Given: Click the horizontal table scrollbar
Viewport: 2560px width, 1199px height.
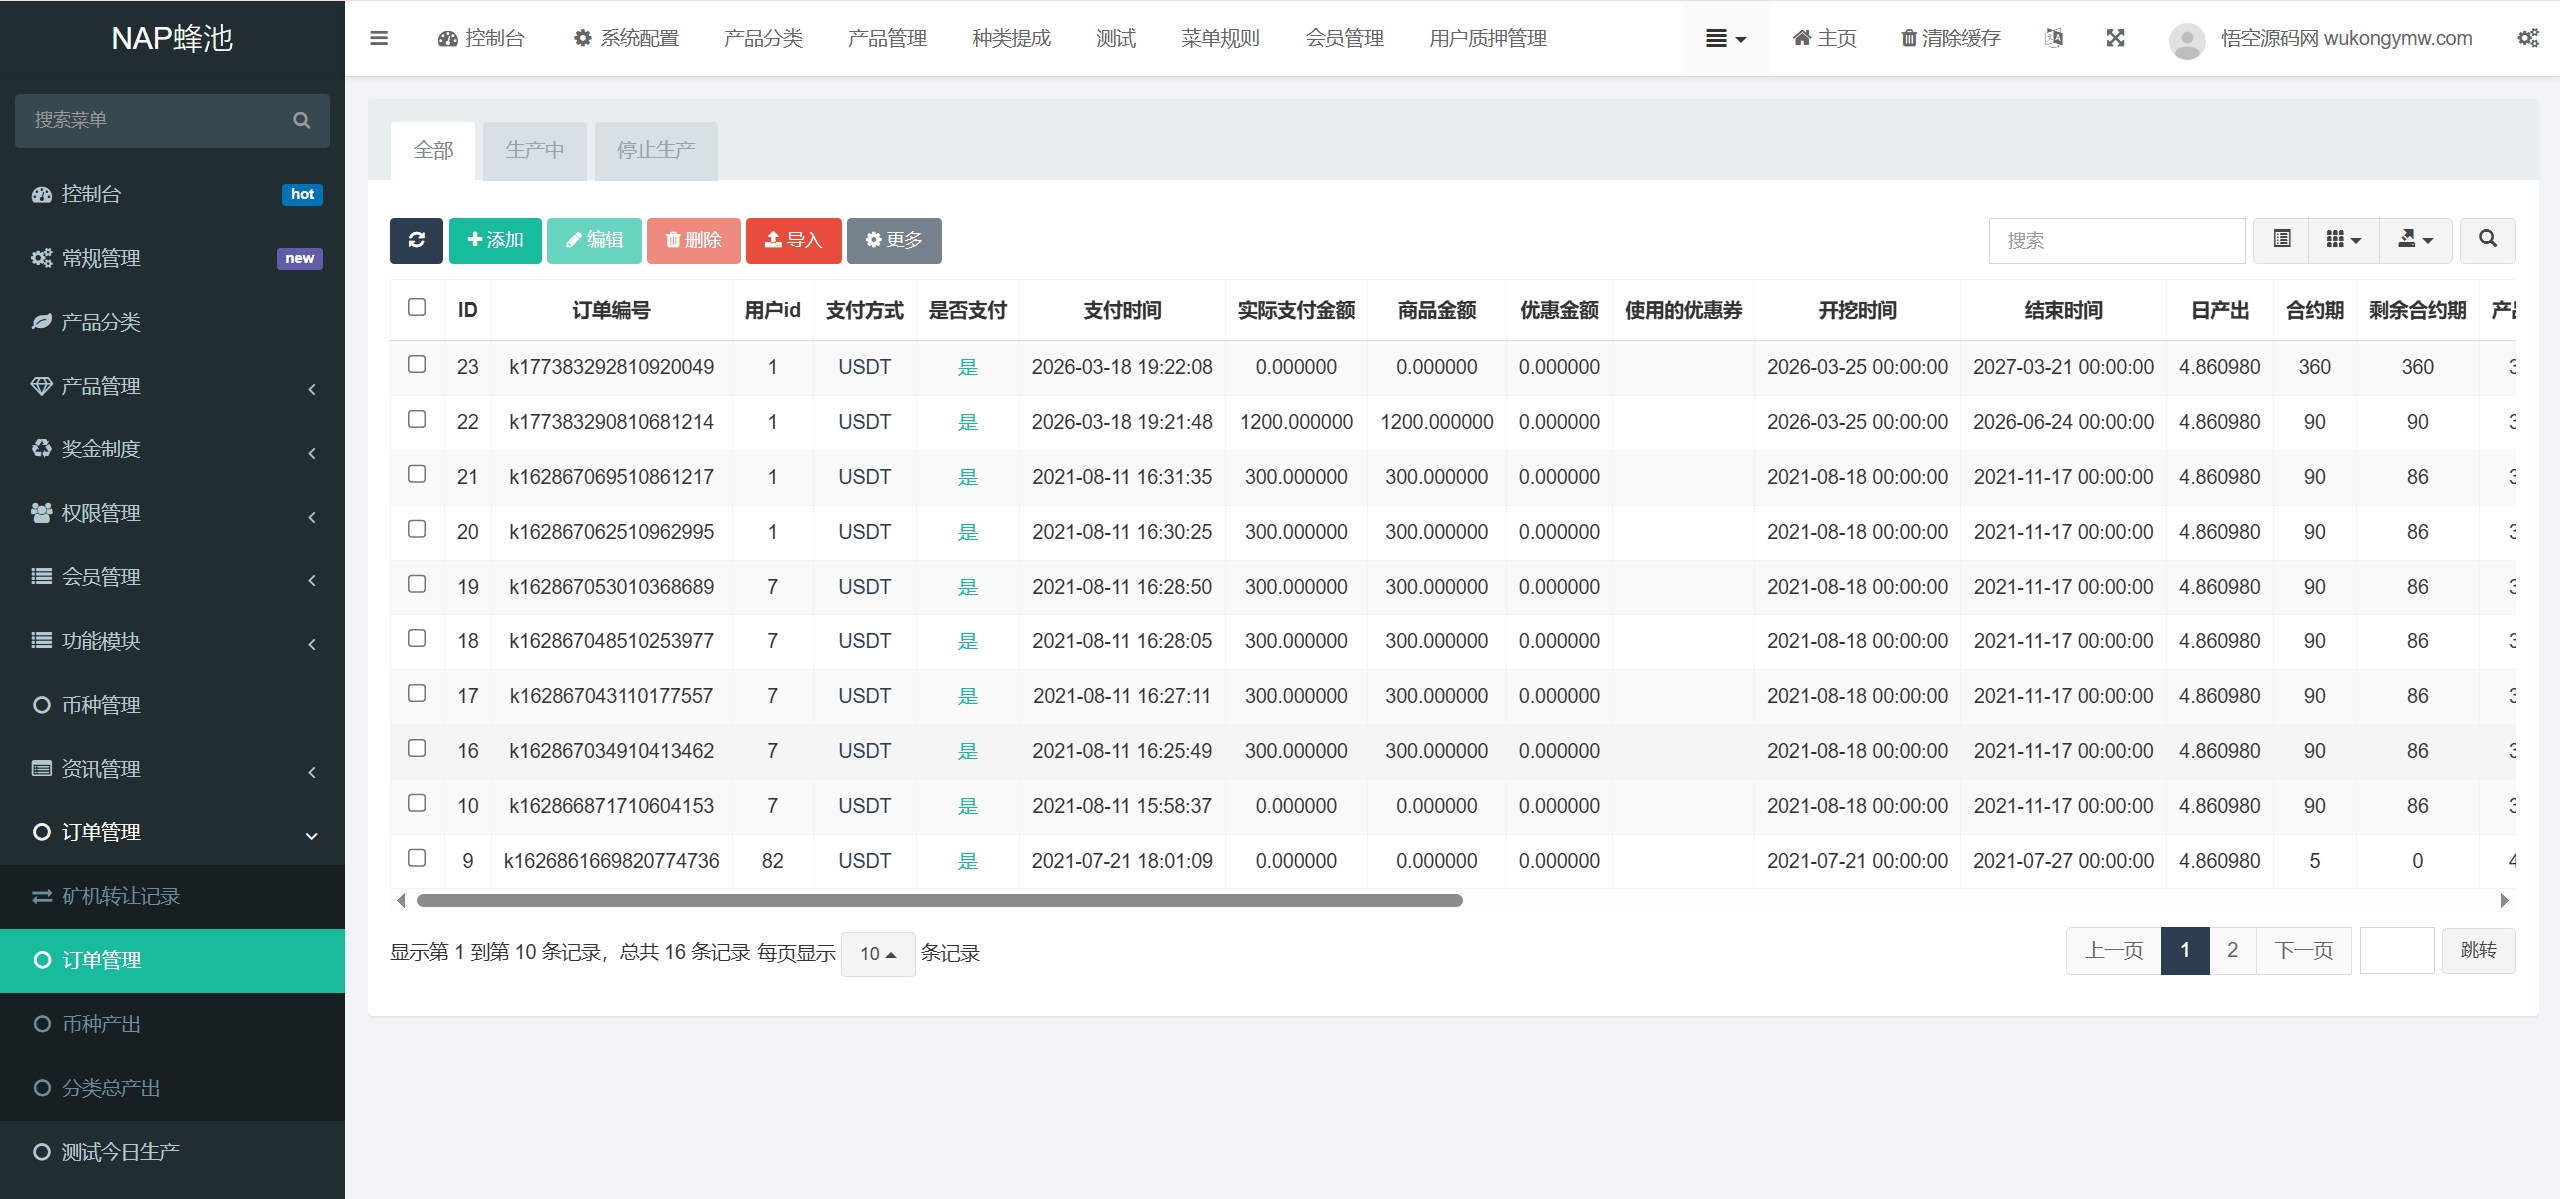Looking at the screenshot, I should point(939,900).
